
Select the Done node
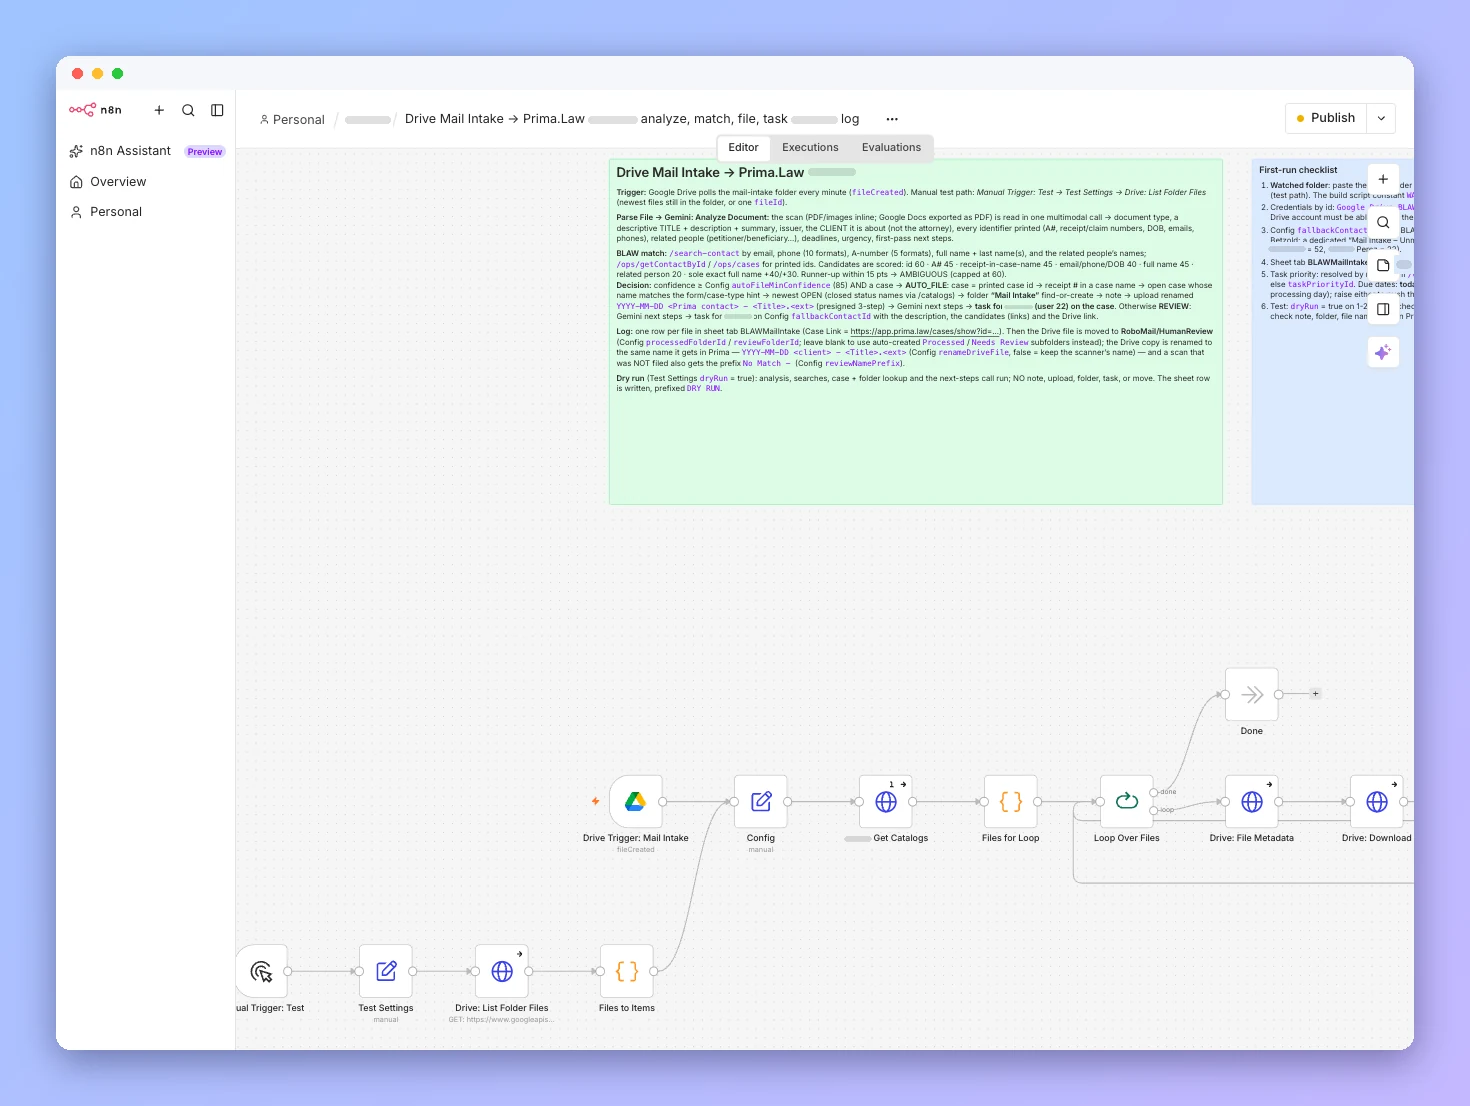pos(1252,695)
